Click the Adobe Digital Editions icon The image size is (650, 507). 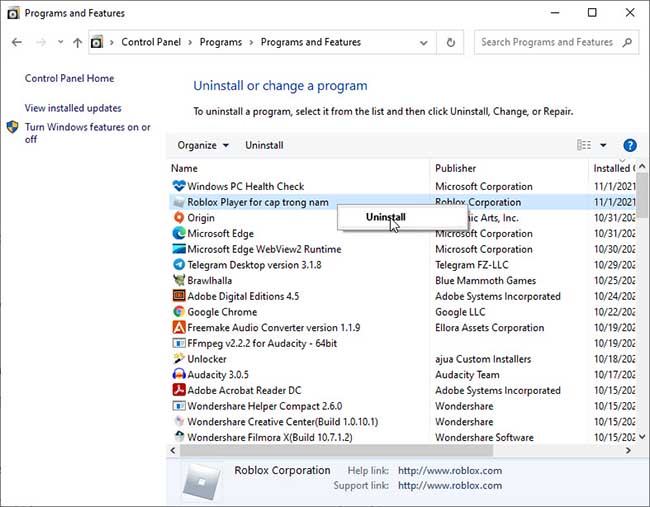click(179, 296)
